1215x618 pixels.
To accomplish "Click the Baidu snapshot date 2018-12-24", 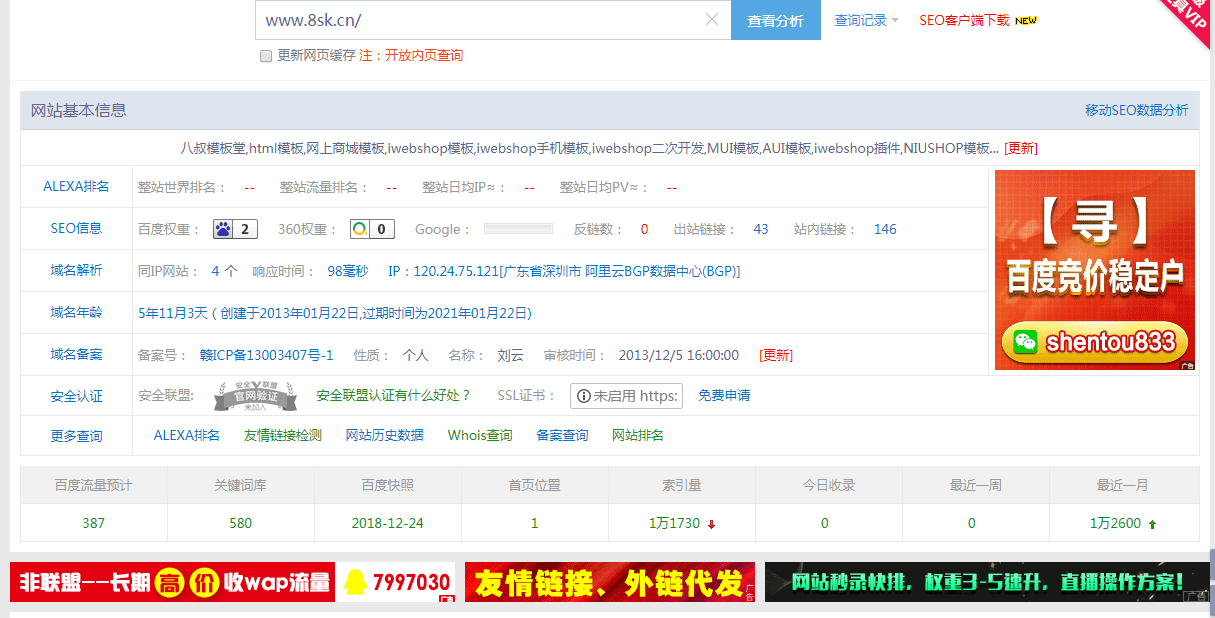I will click(387, 523).
